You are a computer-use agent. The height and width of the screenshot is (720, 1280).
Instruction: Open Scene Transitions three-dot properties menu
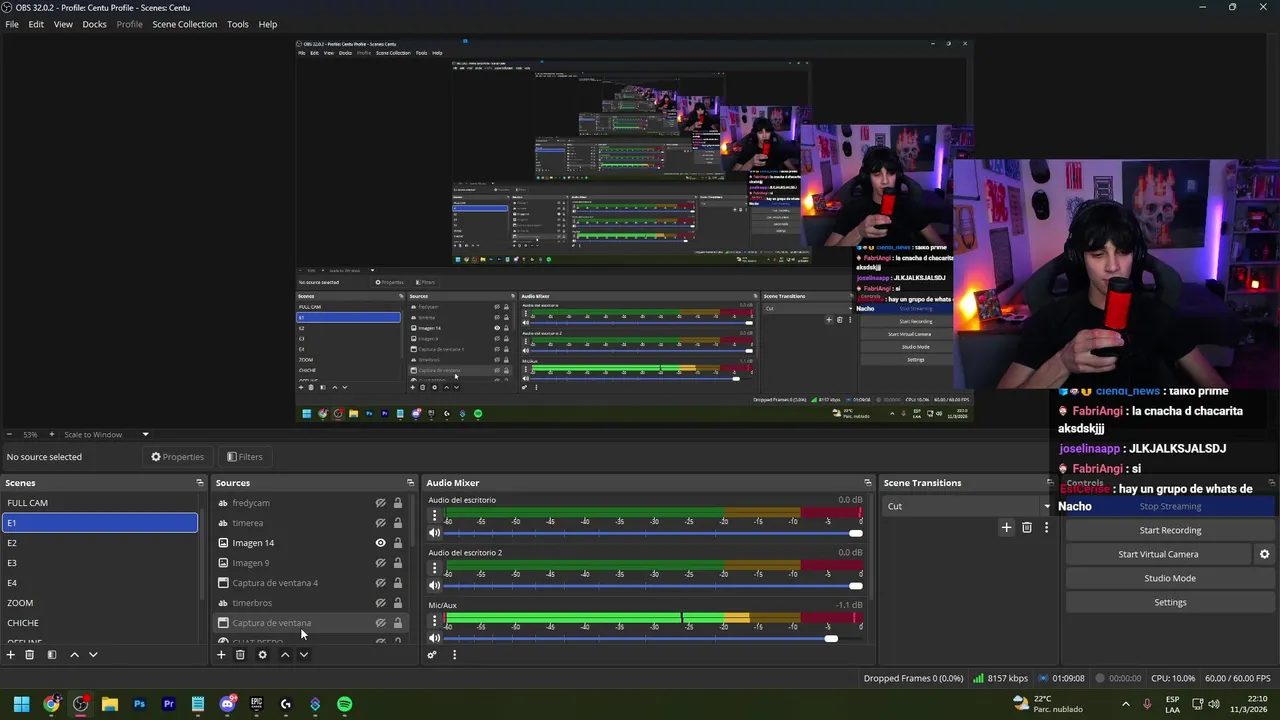tap(1046, 527)
